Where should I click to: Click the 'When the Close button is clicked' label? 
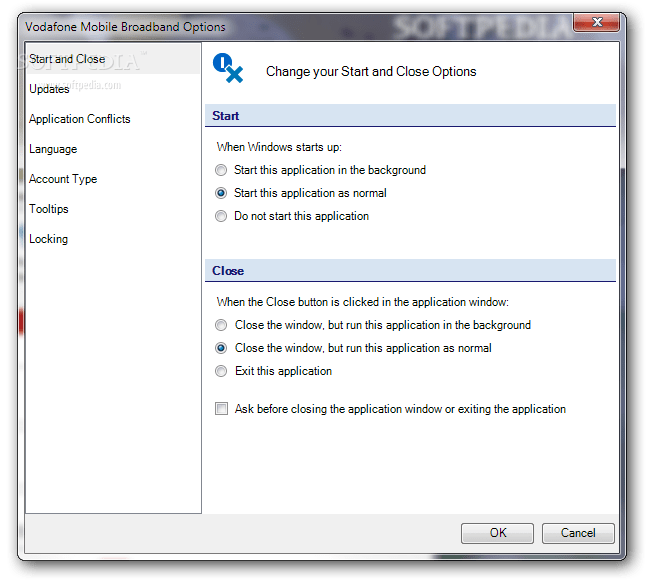(x=363, y=302)
